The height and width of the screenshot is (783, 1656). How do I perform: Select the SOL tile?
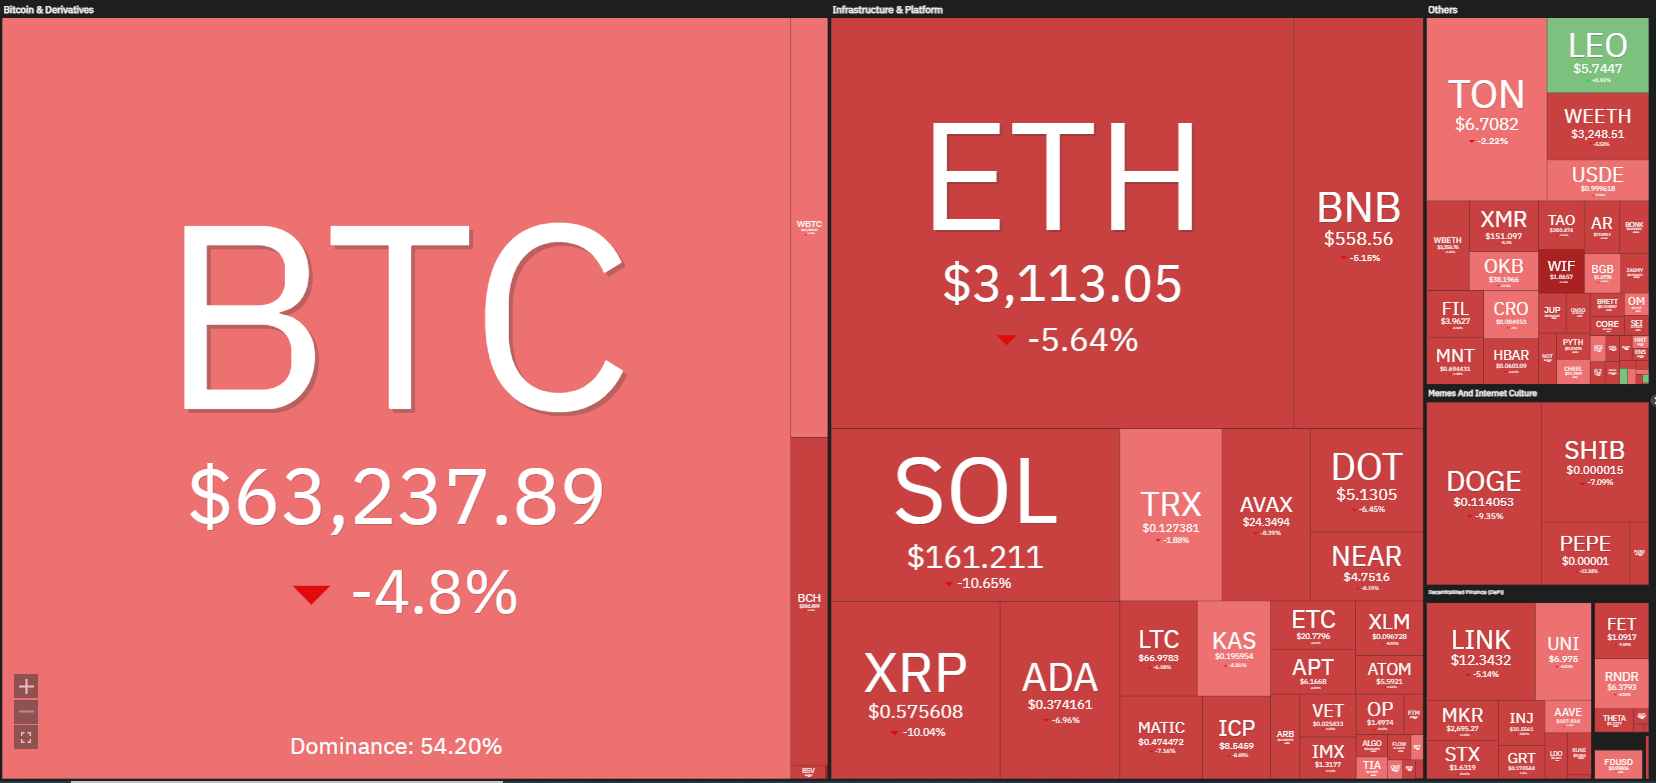point(975,515)
